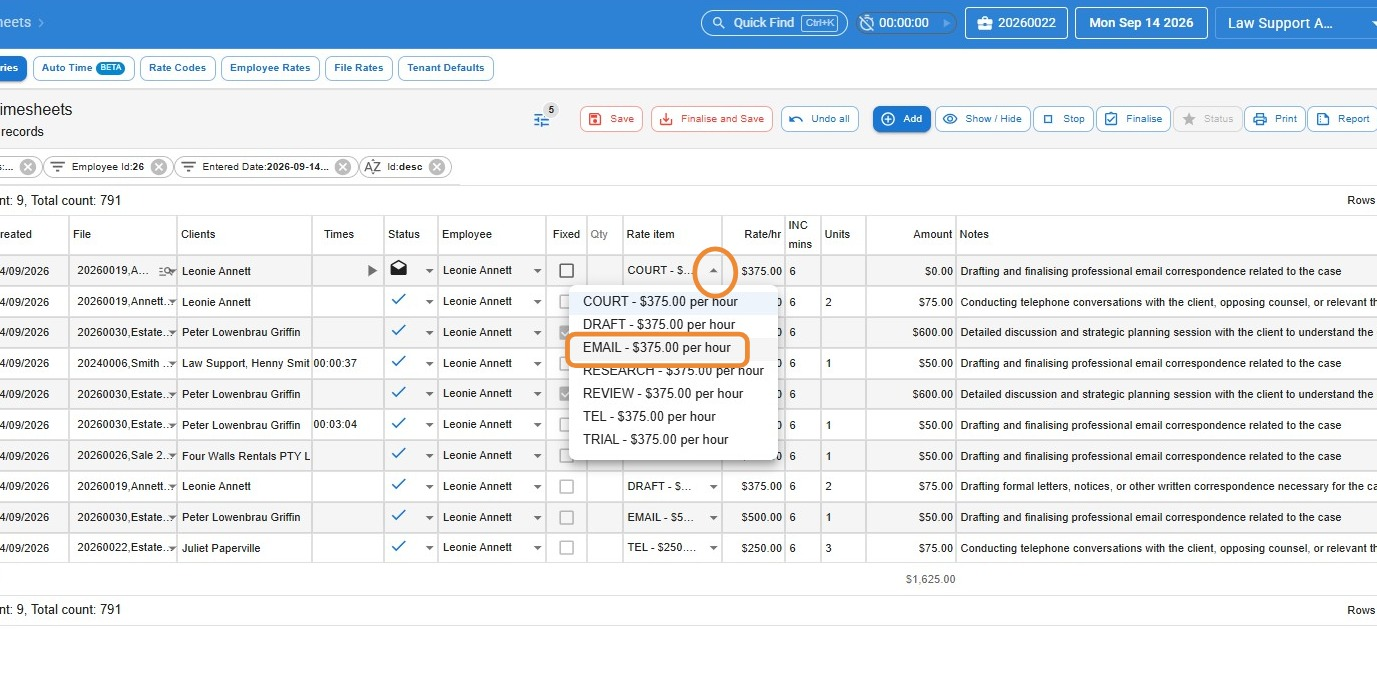Open Employee dropdown in Juliet Paperville row
This screenshot has height=683, width=1377.
click(x=537, y=549)
